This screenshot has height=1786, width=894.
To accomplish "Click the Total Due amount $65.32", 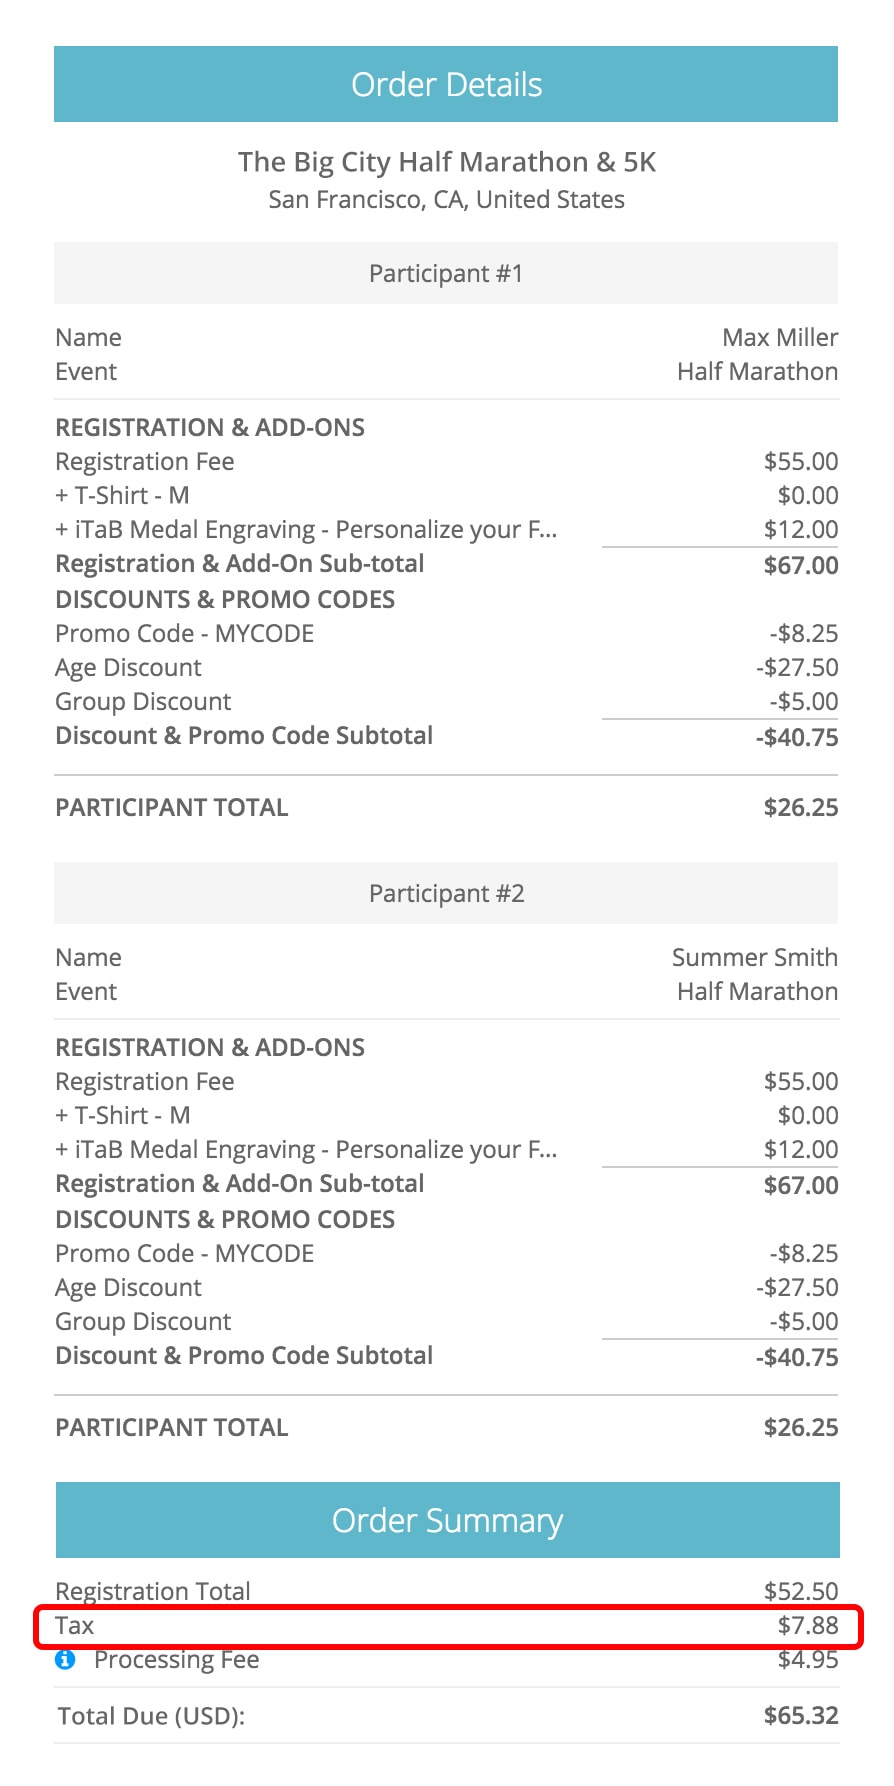I will (x=801, y=1716).
